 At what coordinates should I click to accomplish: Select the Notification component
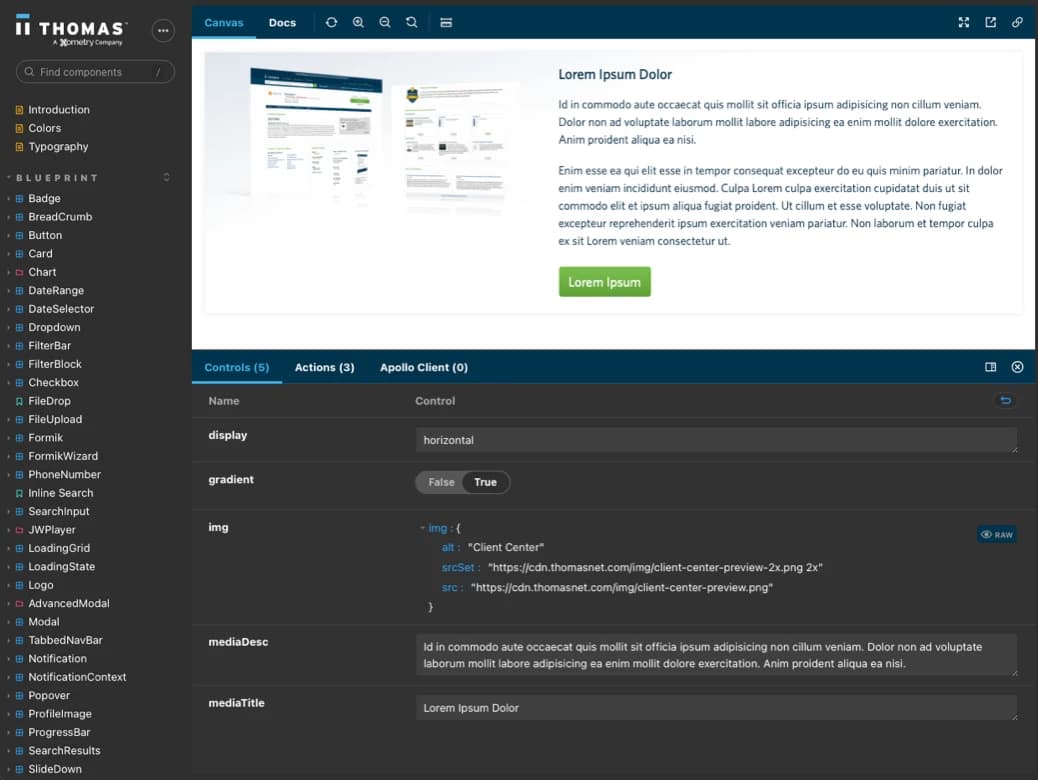coord(58,659)
